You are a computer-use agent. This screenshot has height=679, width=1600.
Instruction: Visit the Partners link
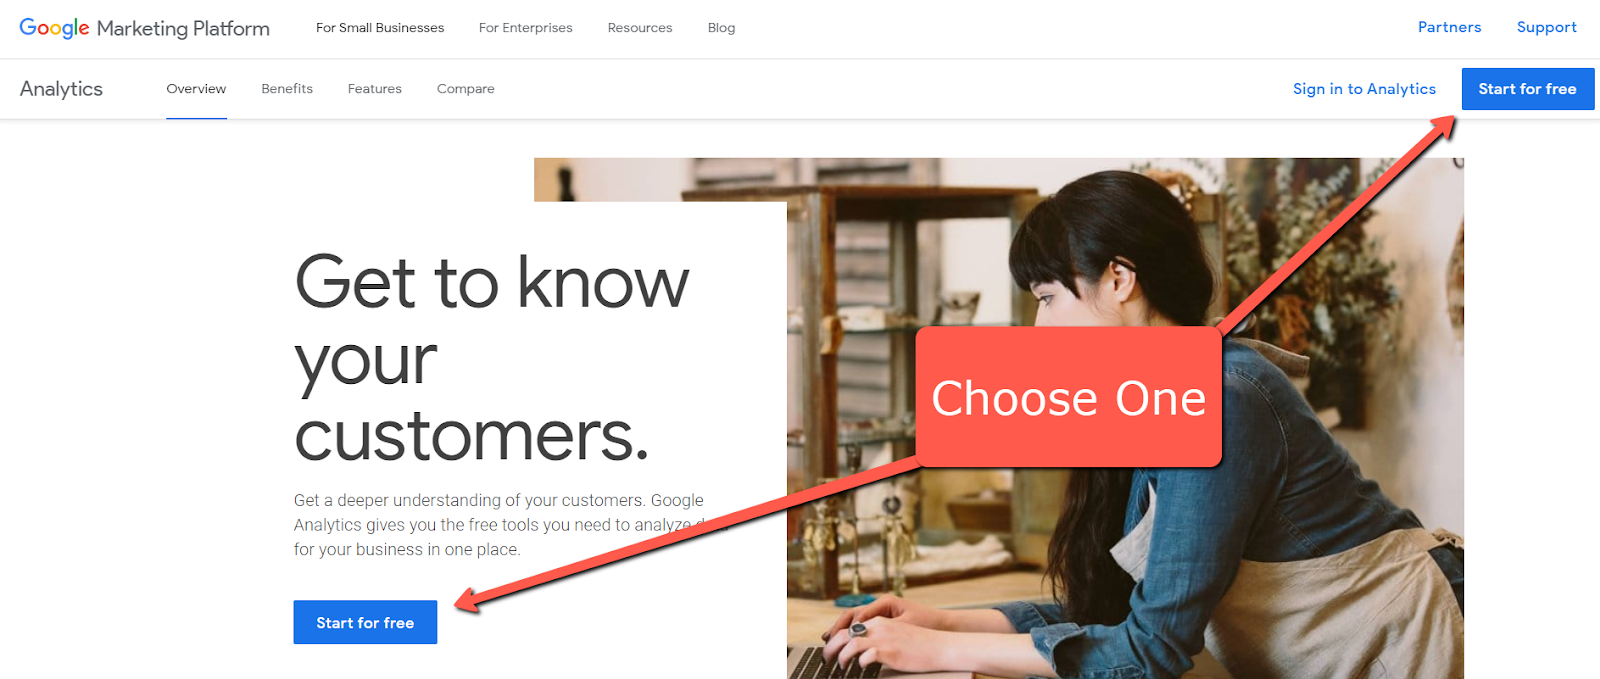(1449, 27)
